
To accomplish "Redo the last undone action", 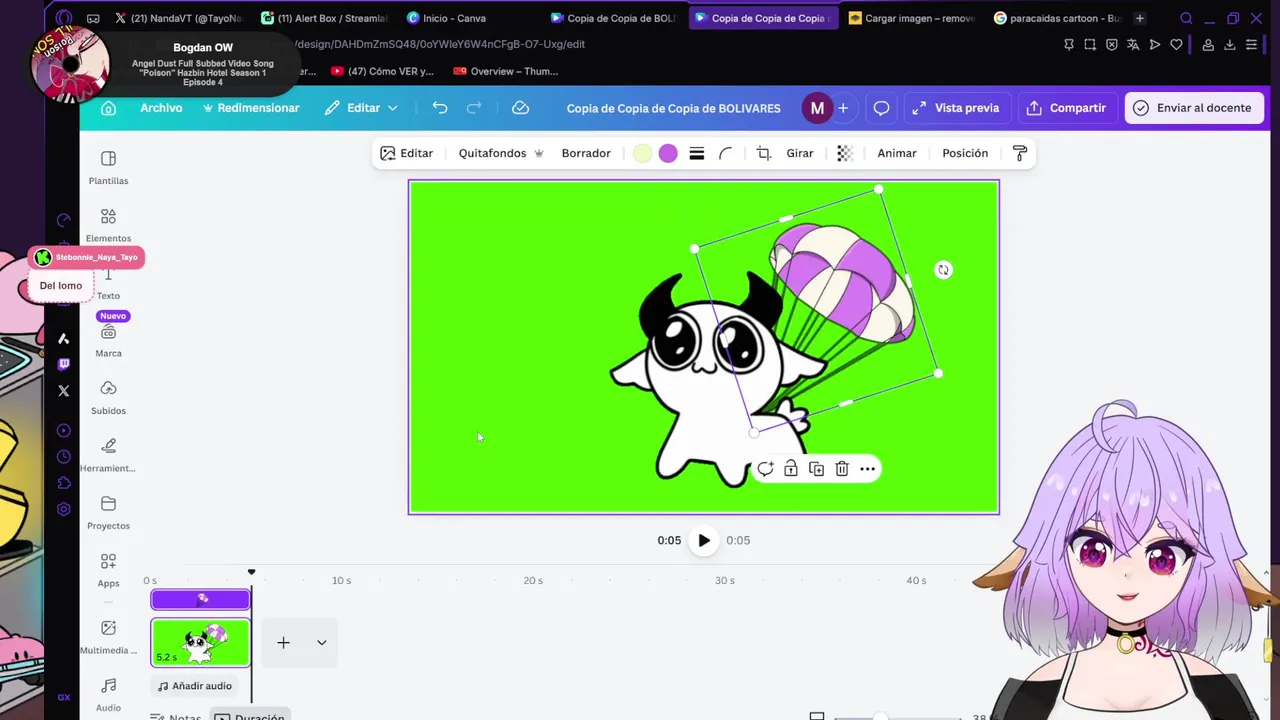I will click(474, 108).
